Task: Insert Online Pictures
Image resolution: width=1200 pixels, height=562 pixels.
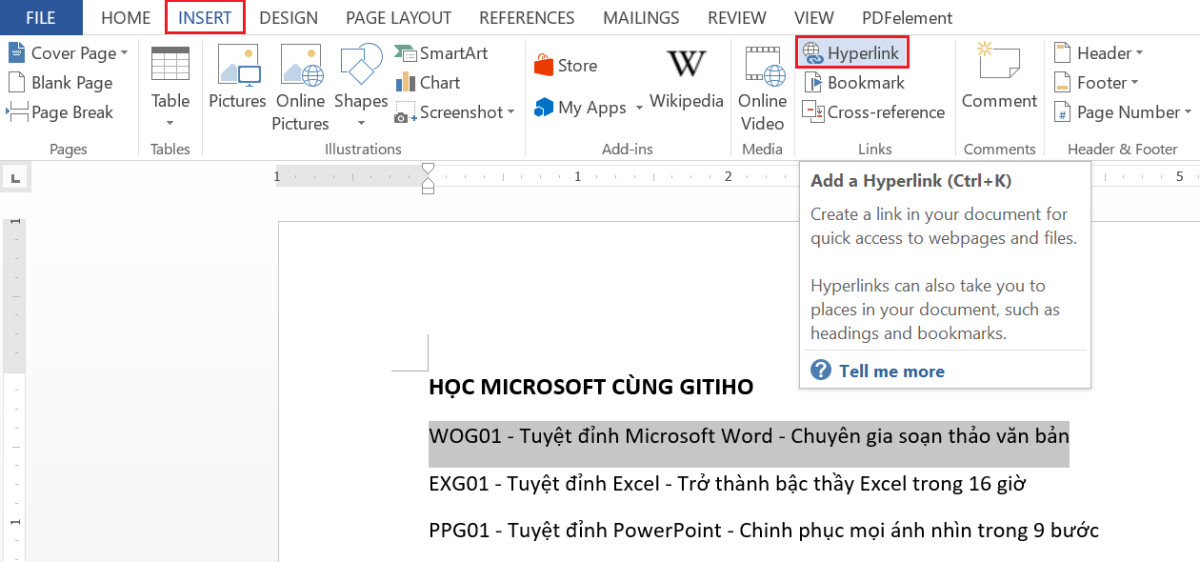Action: [x=300, y=87]
